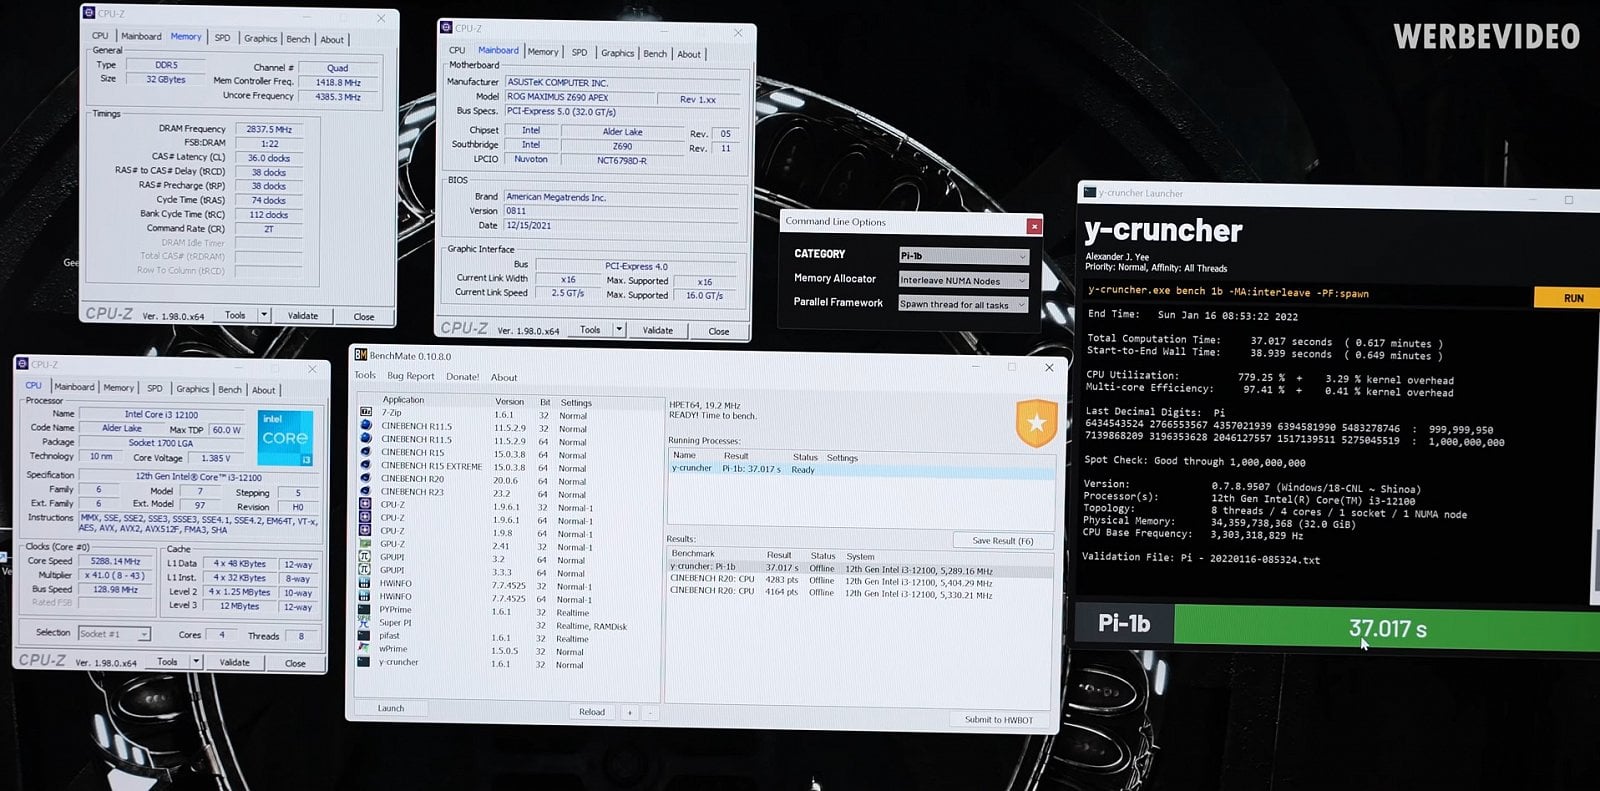Open the Memory Allocator dropdown

[x=963, y=280]
